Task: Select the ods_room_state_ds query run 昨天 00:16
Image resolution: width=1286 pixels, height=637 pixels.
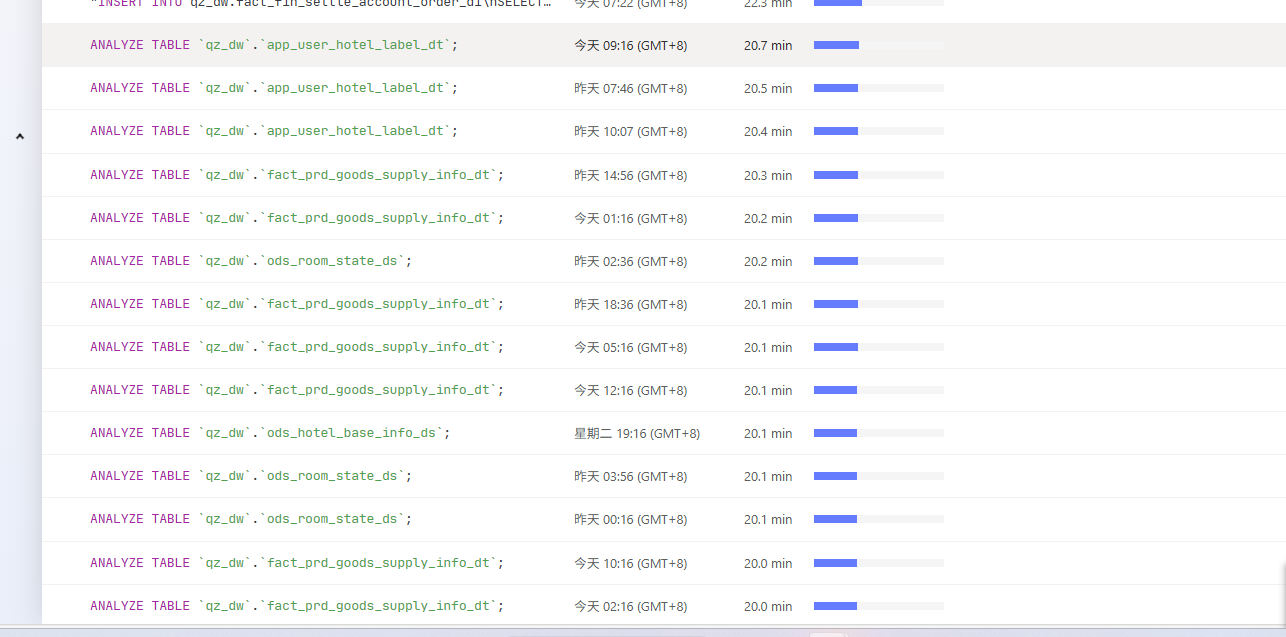Action: click(251, 519)
